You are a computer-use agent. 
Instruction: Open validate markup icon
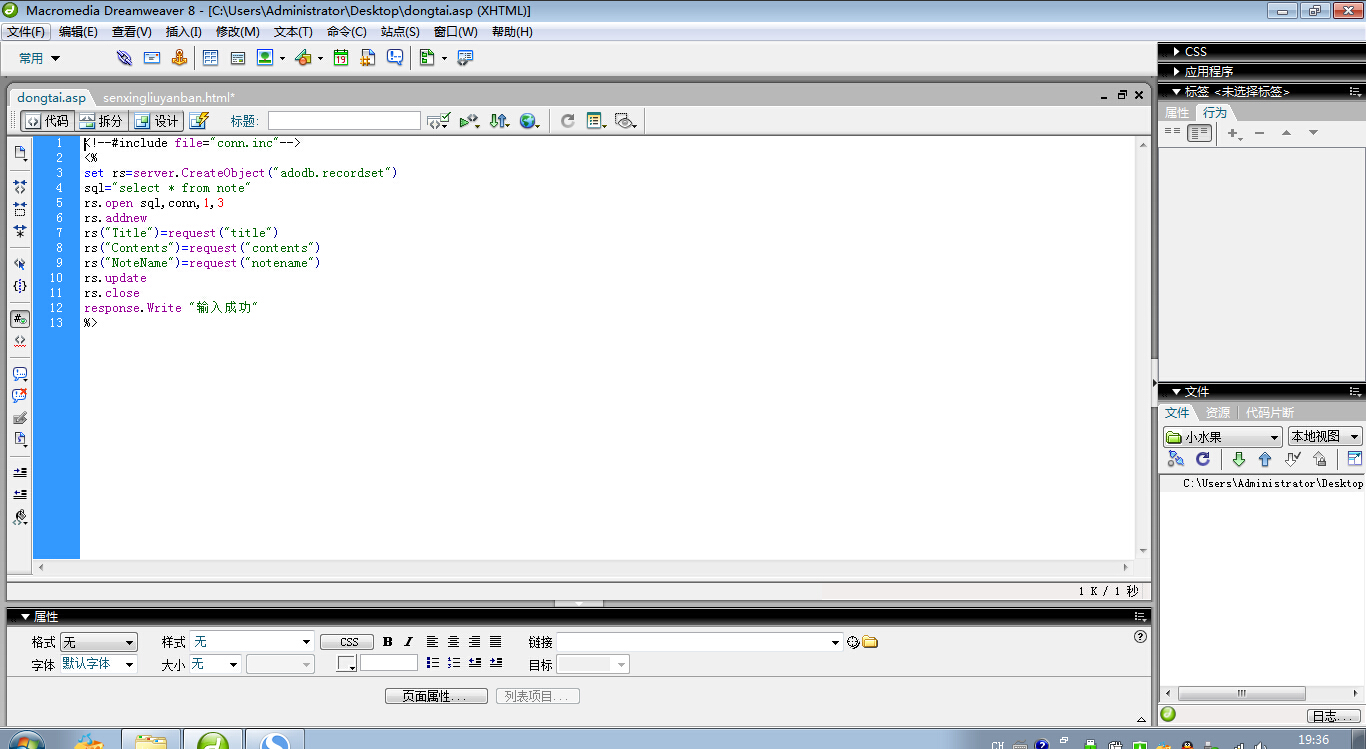click(x=469, y=121)
